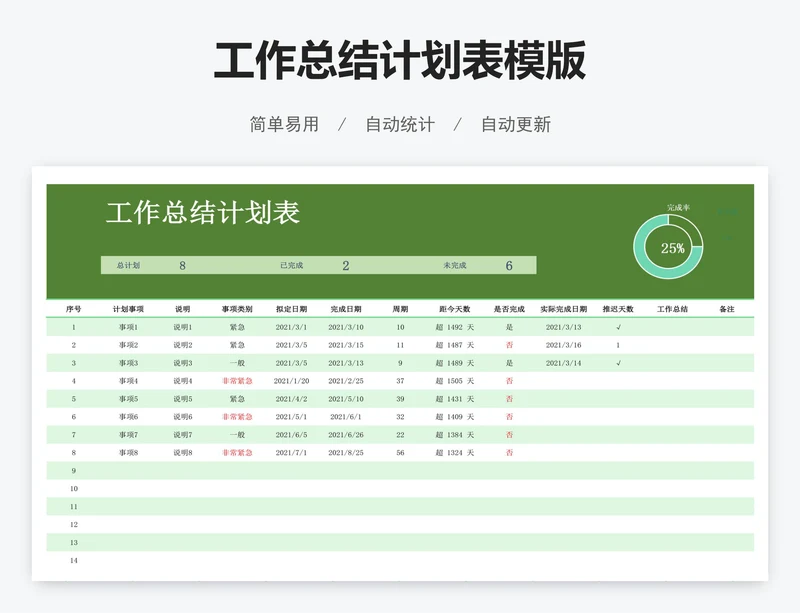Click planned date cell 2021/1/20

click(291, 381)
